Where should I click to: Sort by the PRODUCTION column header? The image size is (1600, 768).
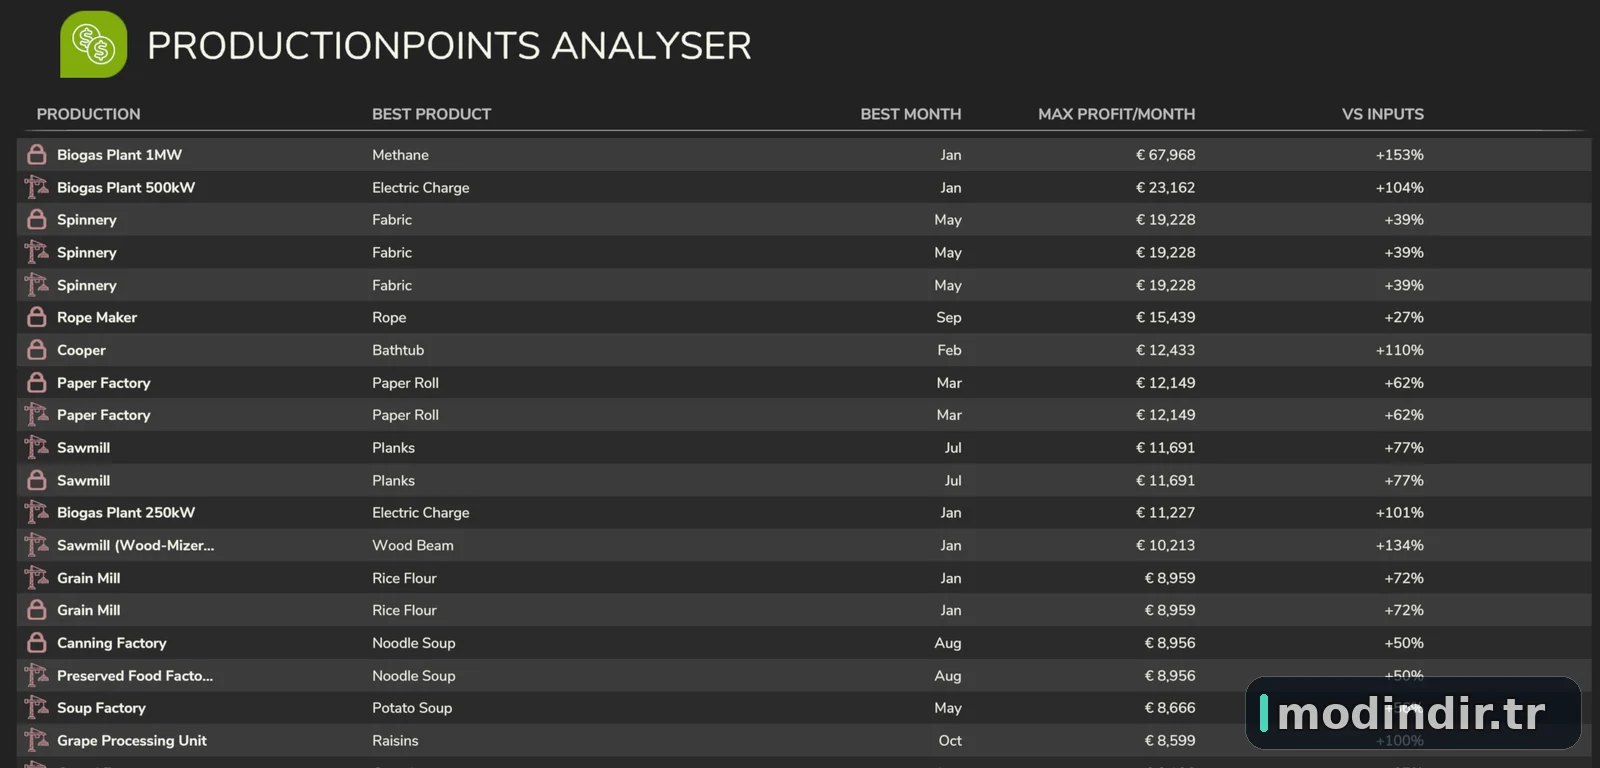click(88, 114)
